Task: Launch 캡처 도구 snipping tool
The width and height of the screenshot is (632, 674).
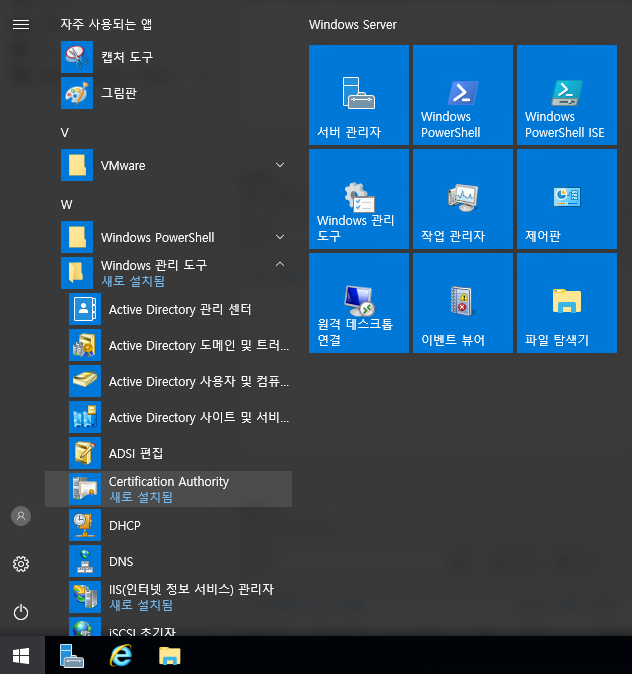Action: pos(169,57)
